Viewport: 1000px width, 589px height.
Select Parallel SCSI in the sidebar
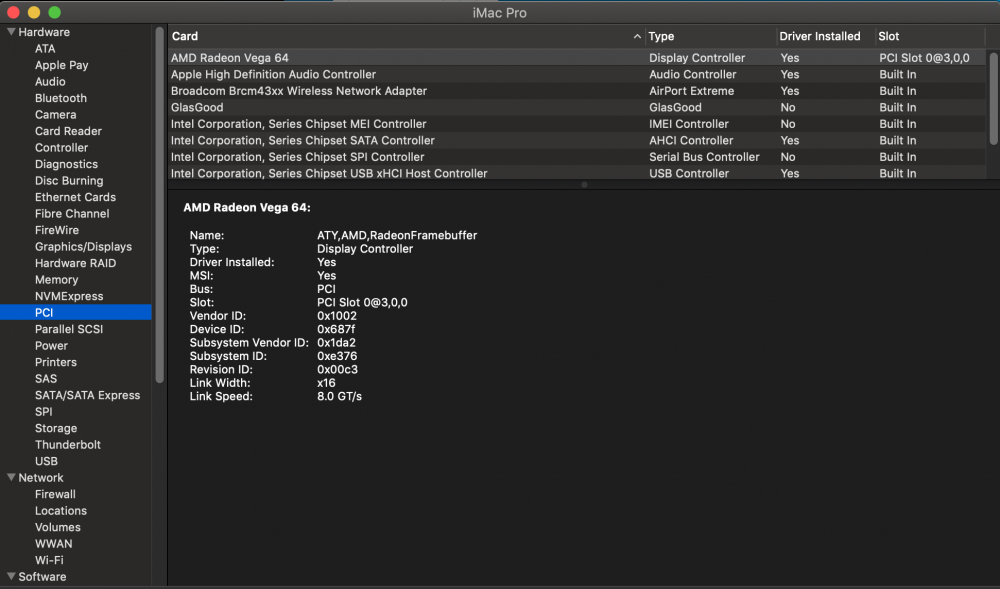click(69, 330)
